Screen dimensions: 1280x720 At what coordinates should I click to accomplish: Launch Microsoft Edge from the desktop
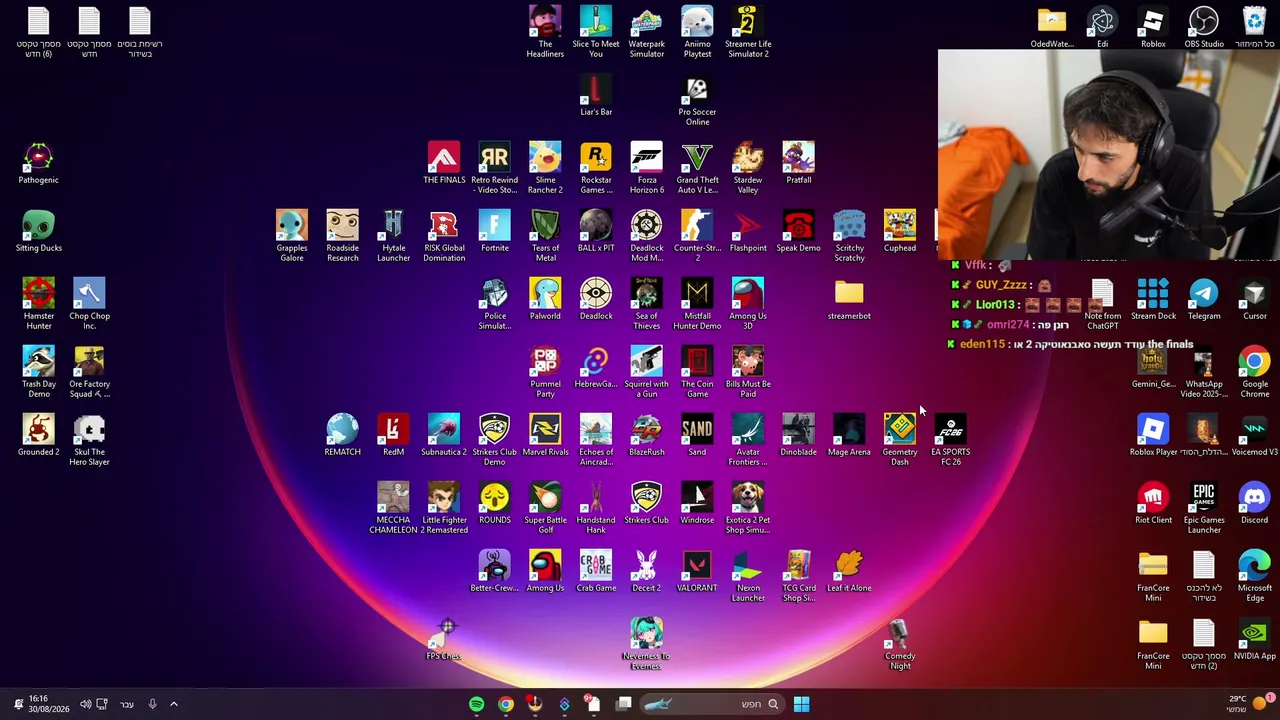(1254, 576)
